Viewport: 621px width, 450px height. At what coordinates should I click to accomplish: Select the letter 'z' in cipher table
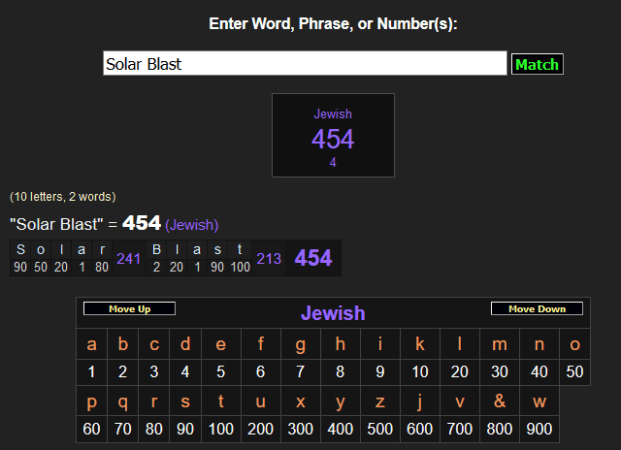point(380,402)
